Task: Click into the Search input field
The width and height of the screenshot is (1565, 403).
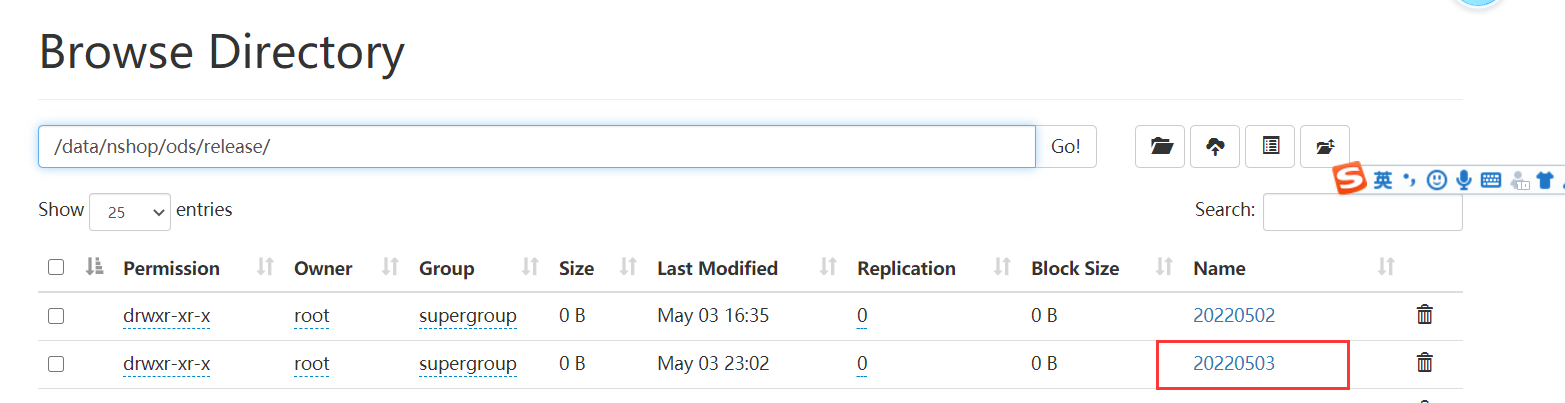Action: [x=1362, y=211]
